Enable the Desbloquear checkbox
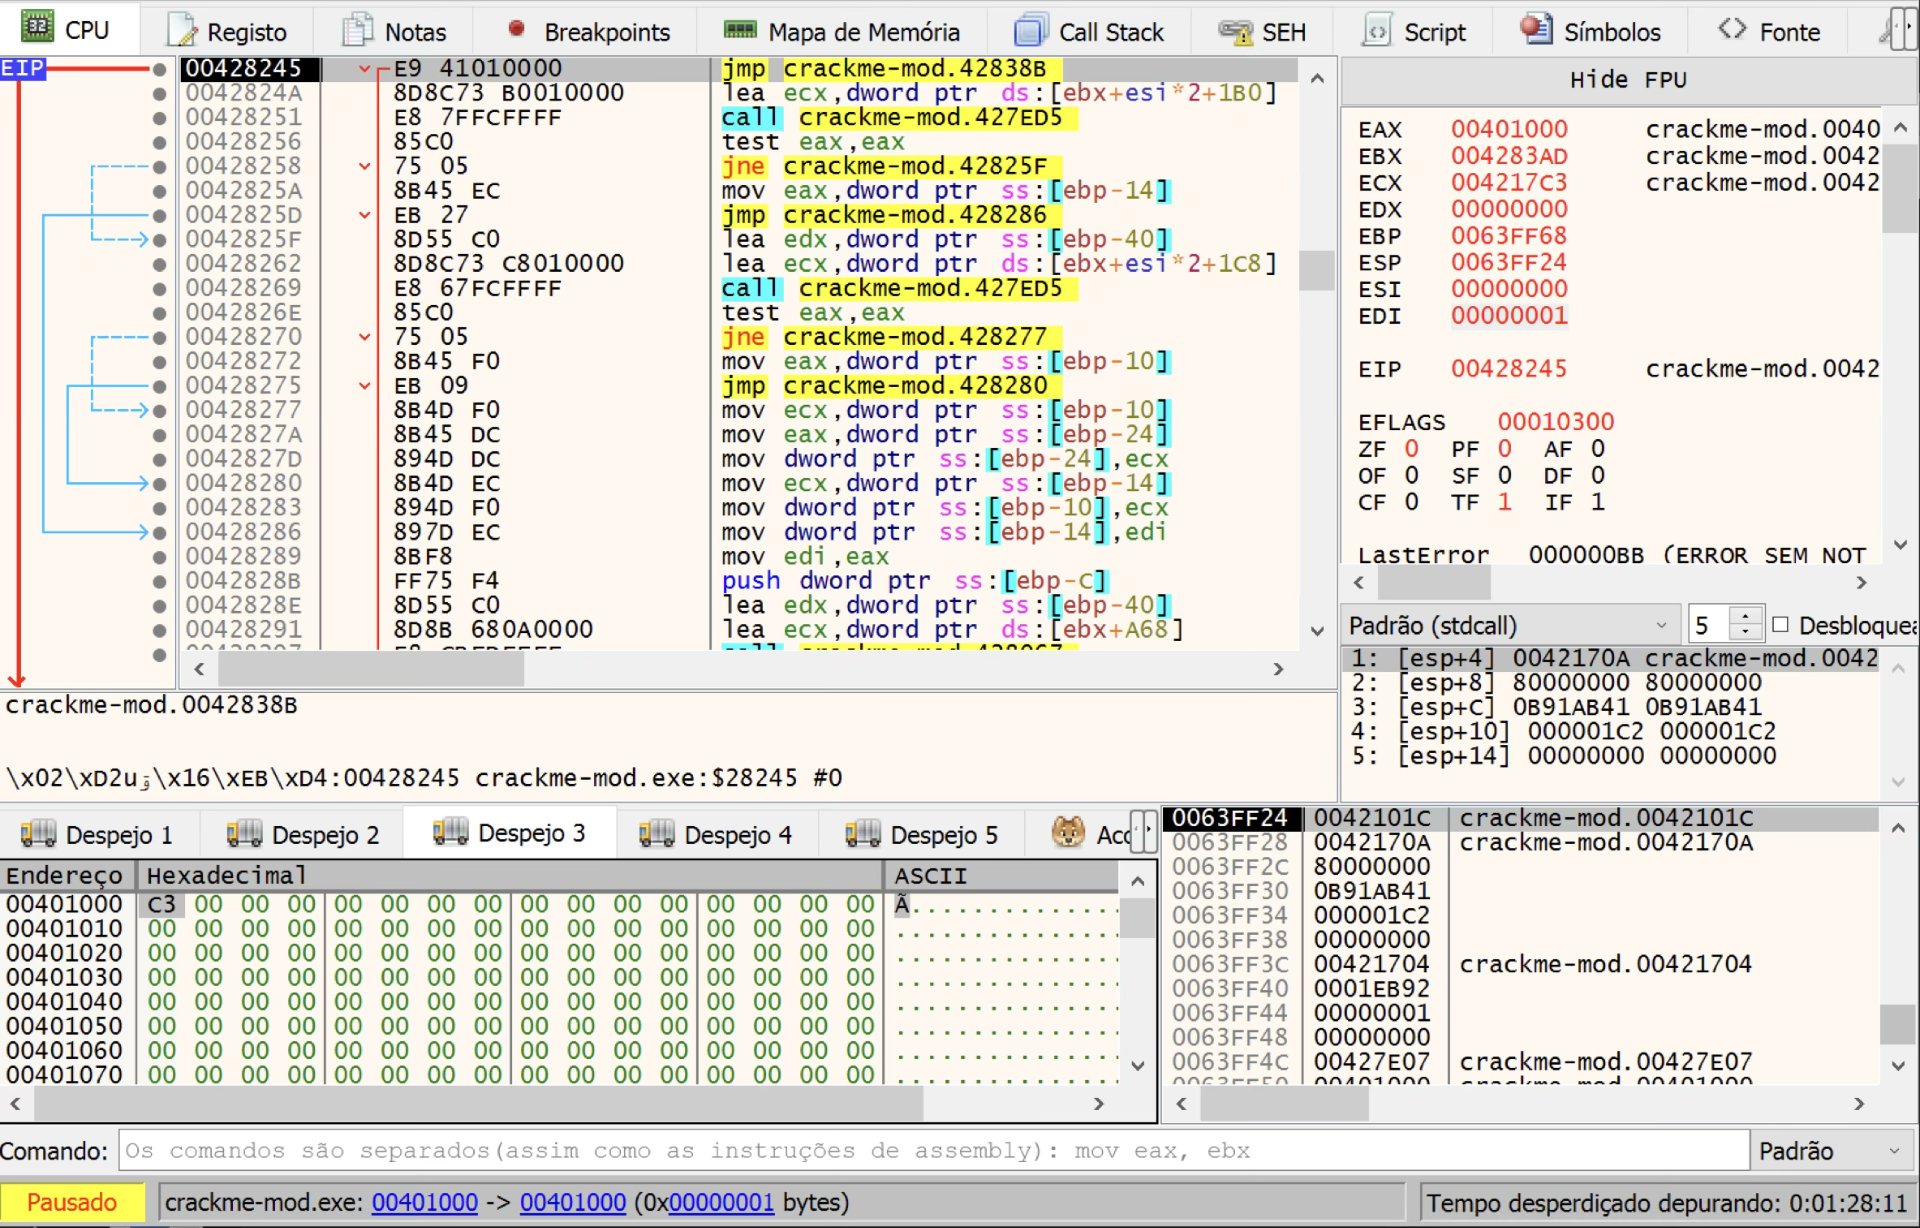The width and height of the screenshot is (1920, 1228). coord(1780,625)
